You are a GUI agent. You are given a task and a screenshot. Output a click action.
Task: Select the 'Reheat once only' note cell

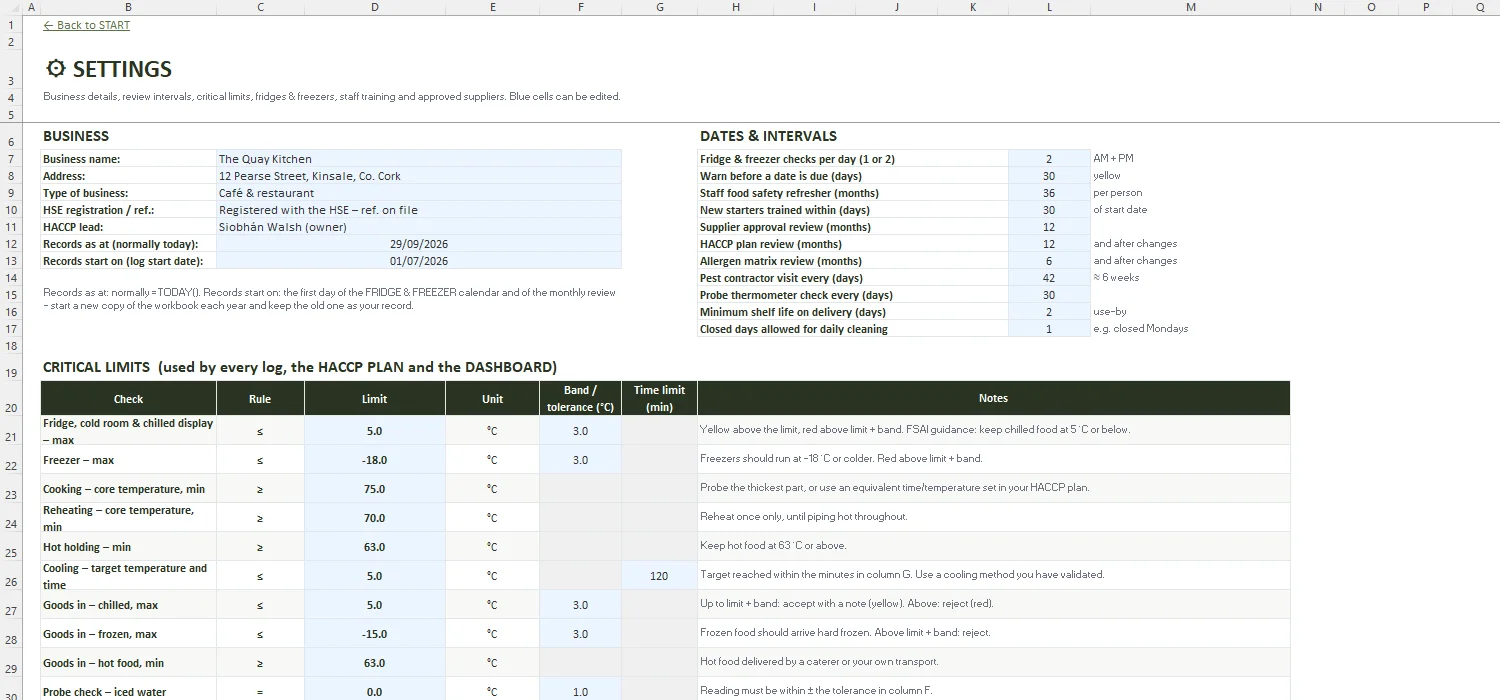[x=993, y=518]
